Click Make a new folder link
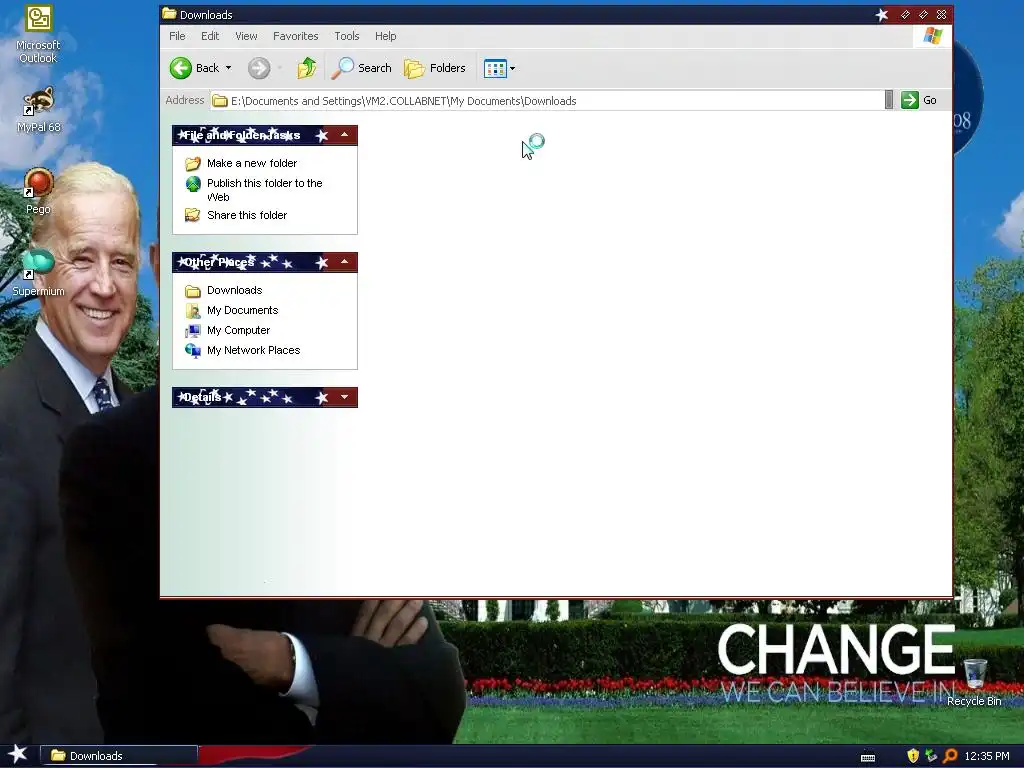Viewport: 1024px width, 768px height. pos(252,163)
